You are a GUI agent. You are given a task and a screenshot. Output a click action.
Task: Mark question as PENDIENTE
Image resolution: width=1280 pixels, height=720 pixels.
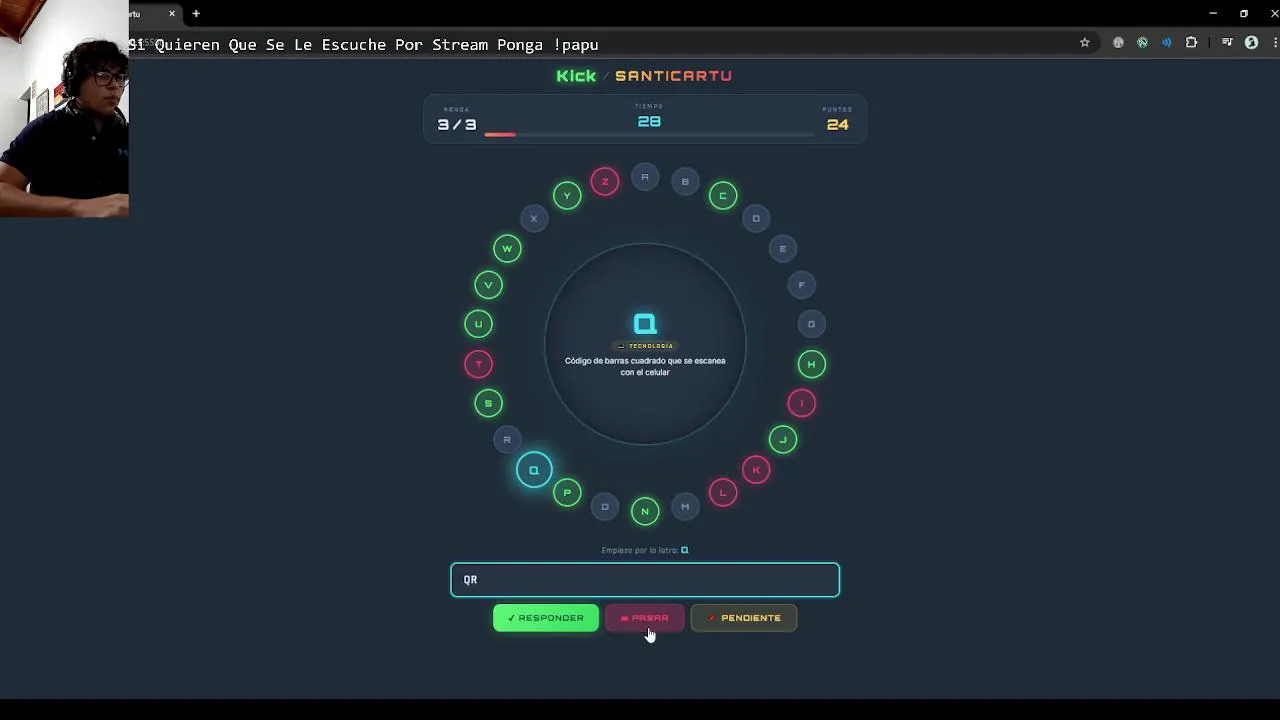pyautogui.click(x=744, y=618)
